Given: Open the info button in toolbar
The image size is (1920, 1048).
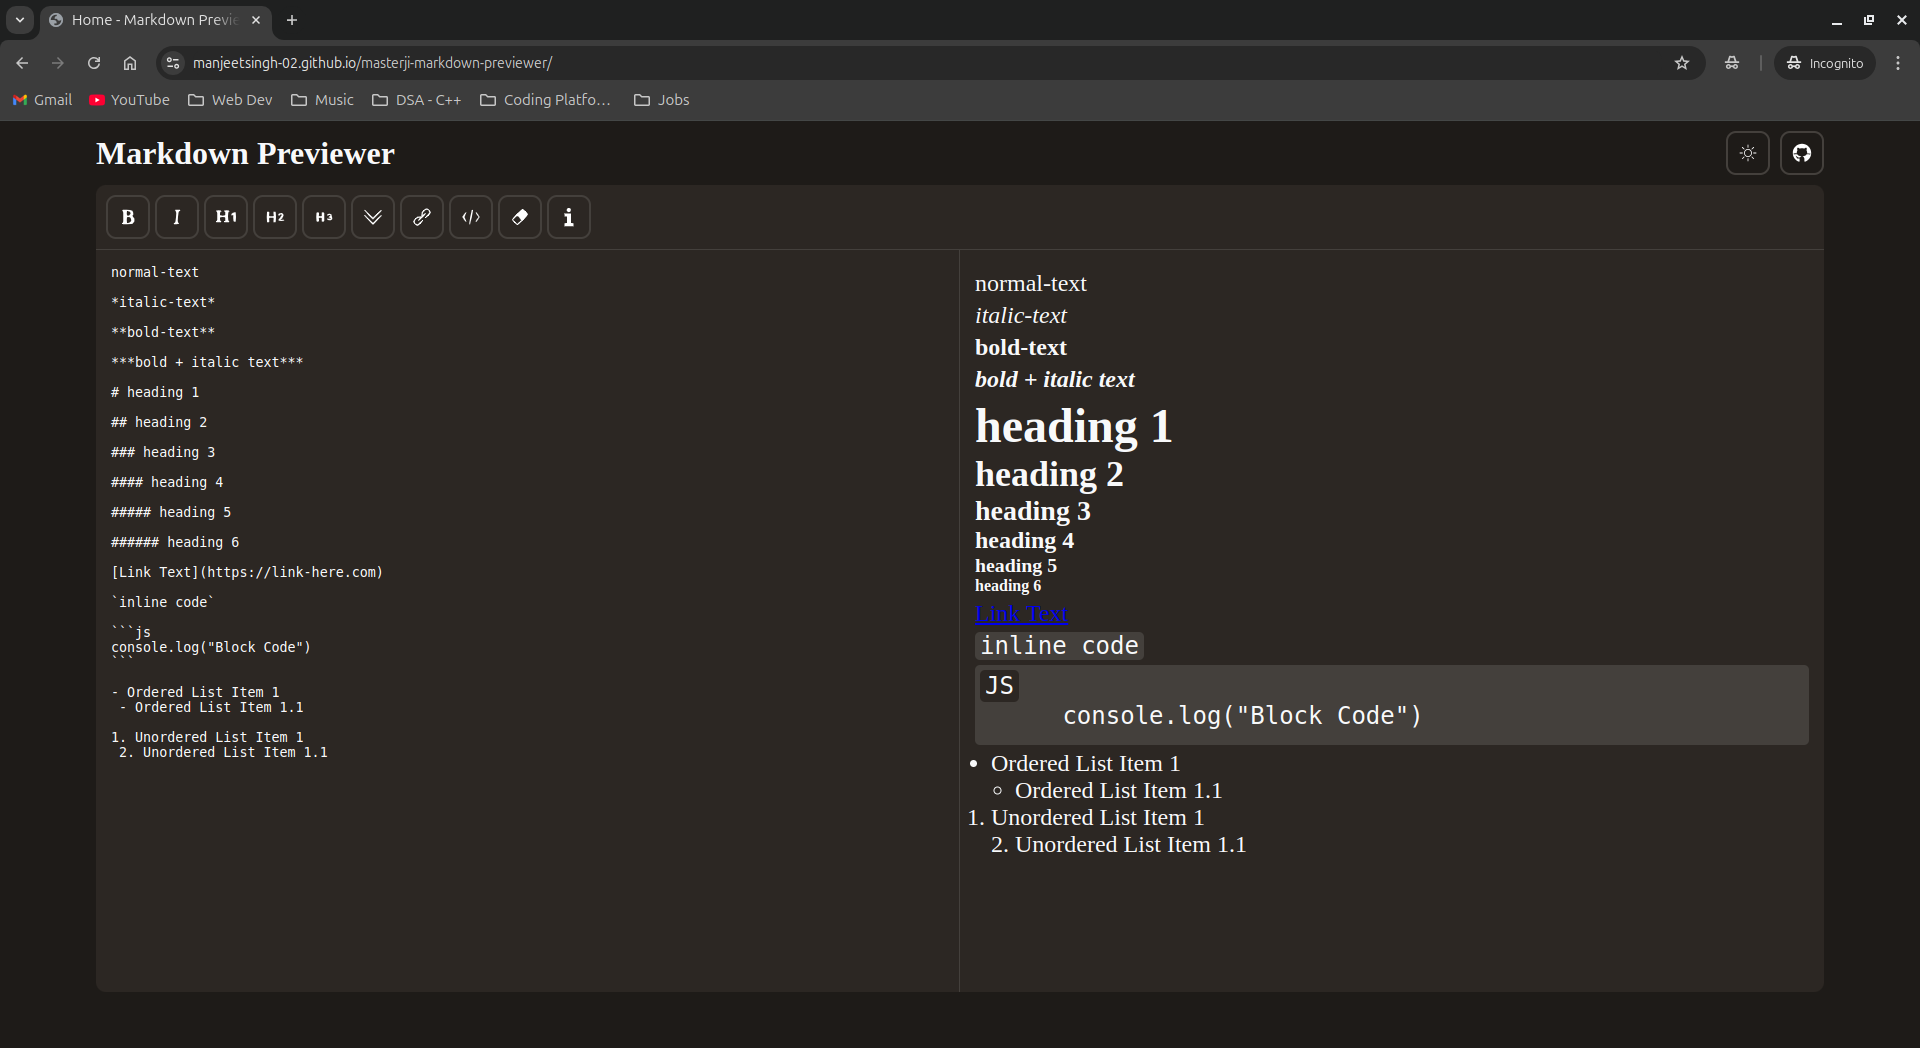Looking at the screenshot, I should coord(569,217).
